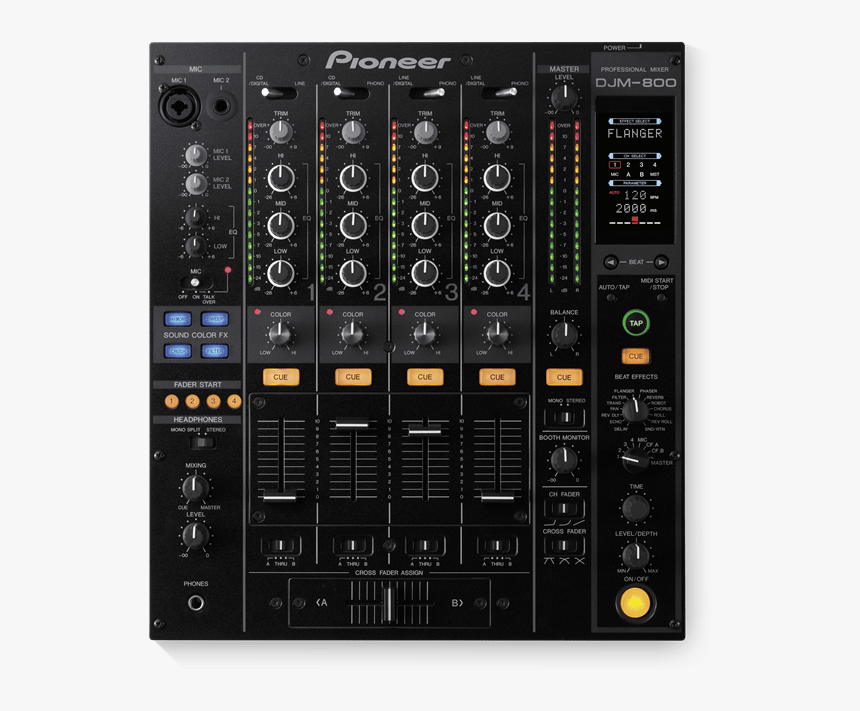This screenshot has width=860, height=711.
Task: Click the CRUSH Sound Color FX button
Action: (x=178, y=351)
